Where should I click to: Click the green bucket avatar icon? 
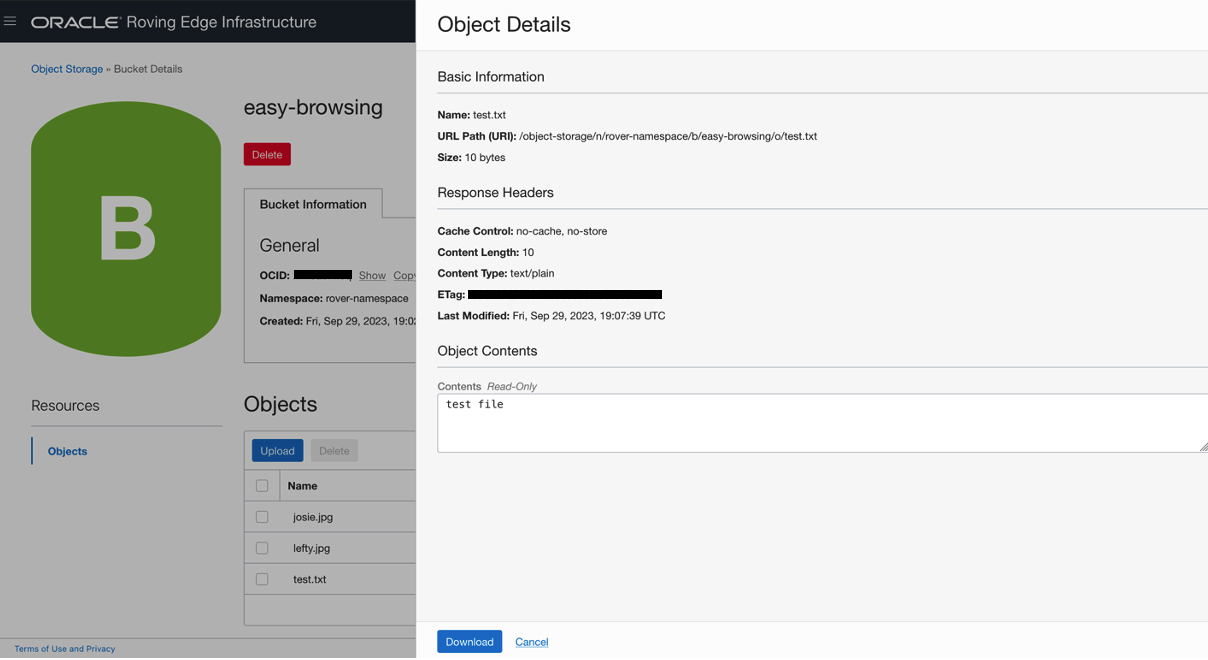point(125,228)
